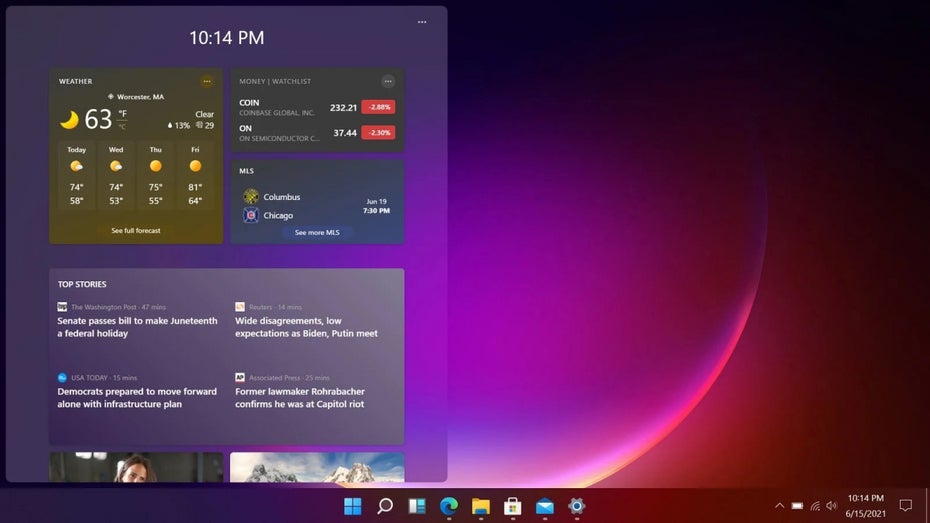Click the -2.30% change badge
This screenshot has width=930, height=523.
click(x=378, y=133)
